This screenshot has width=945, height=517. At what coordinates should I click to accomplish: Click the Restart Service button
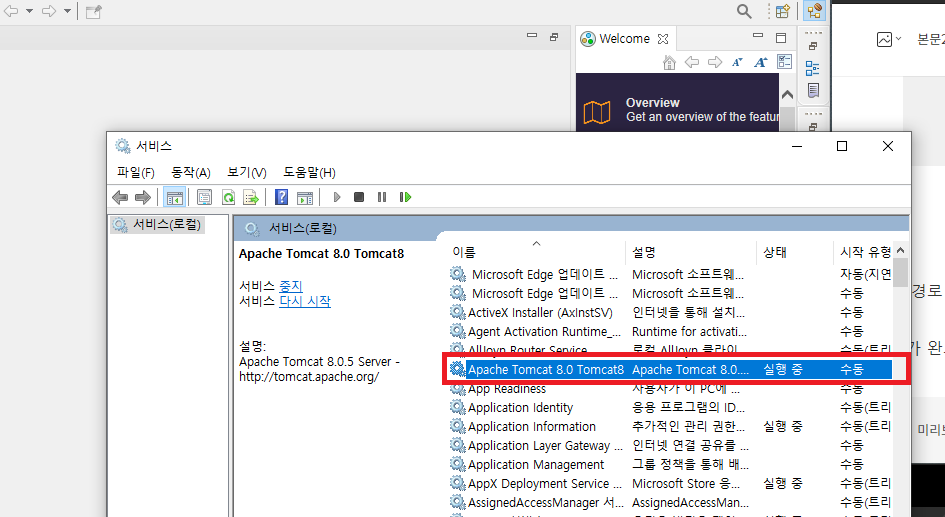coord(405,197)
